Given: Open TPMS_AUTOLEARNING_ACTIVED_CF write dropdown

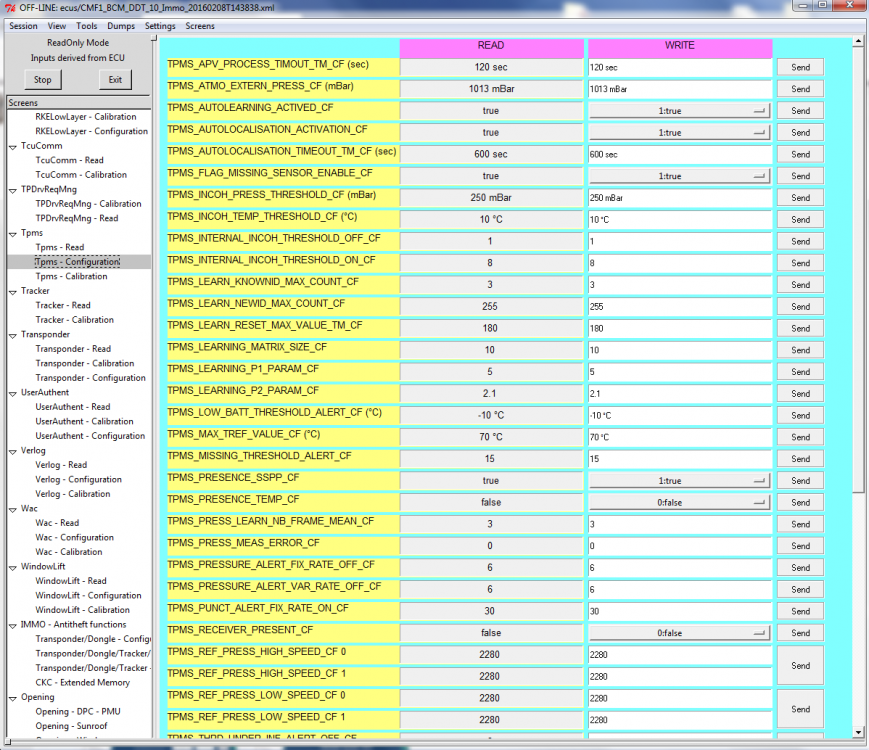Looking at the screenshot, I should (x=679, y=111).
